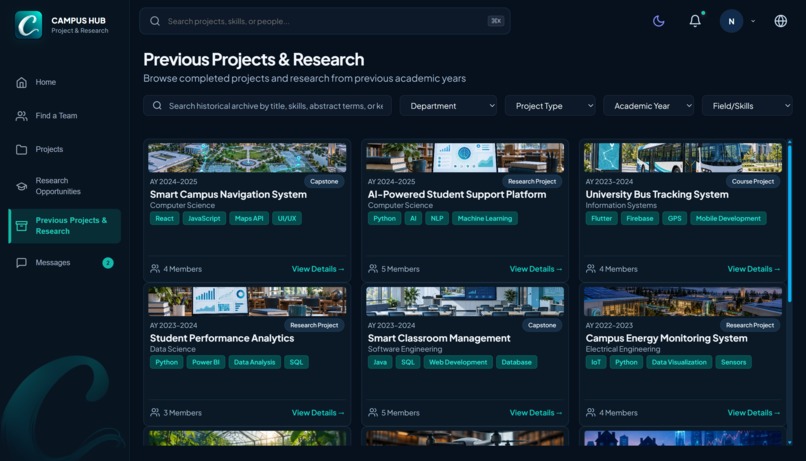Image resolution: width=806 pixels, height=461 pixels.
Task: View Details of Campus Energy Monitoring System
Action: click(x=754, y=413)
